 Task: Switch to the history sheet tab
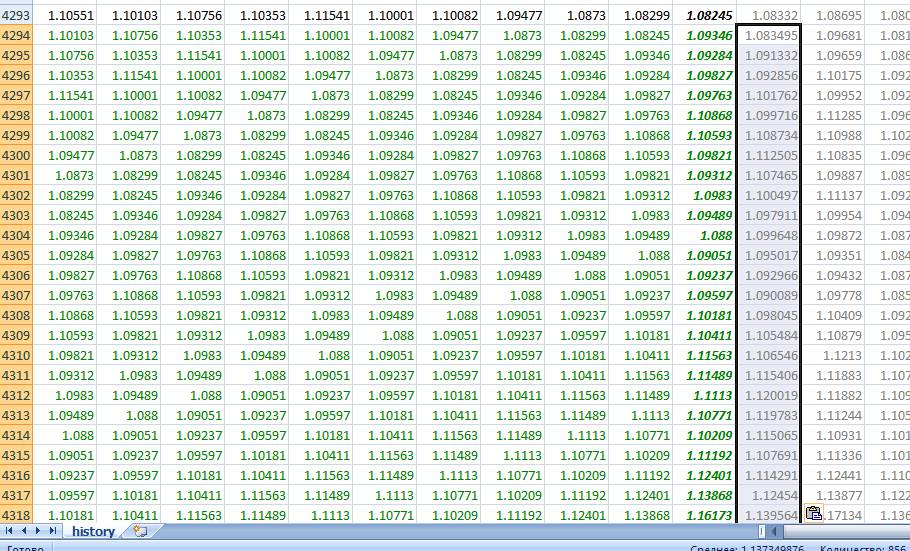(x=92, y=531)
